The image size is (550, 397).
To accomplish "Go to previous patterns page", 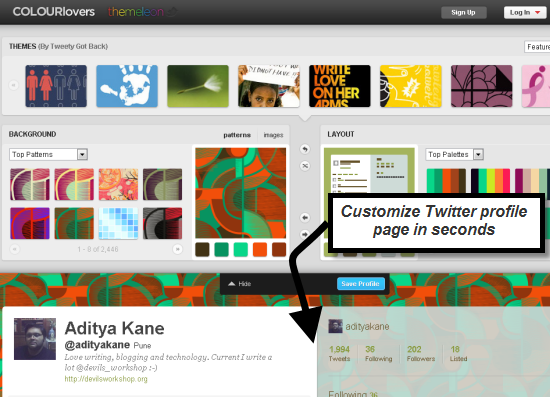I will tap(15, 249).
